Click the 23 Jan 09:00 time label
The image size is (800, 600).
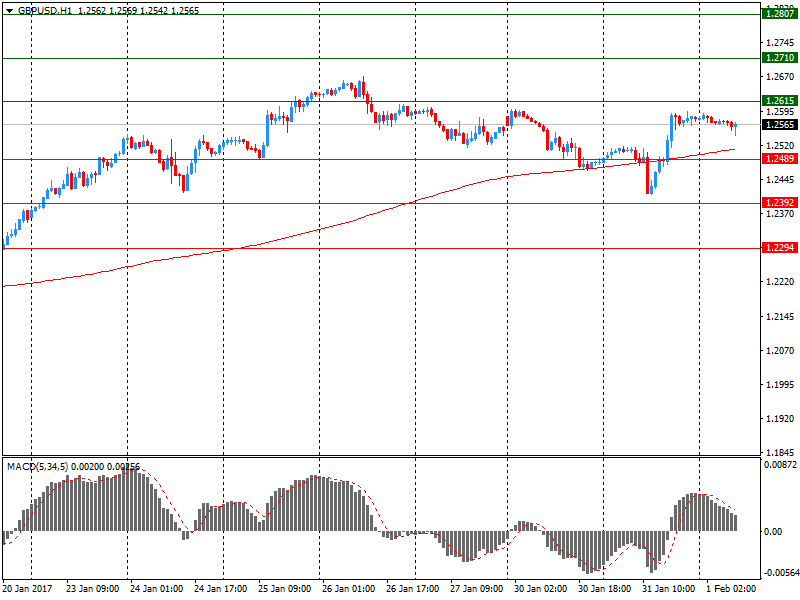click(x=92, y=589)
